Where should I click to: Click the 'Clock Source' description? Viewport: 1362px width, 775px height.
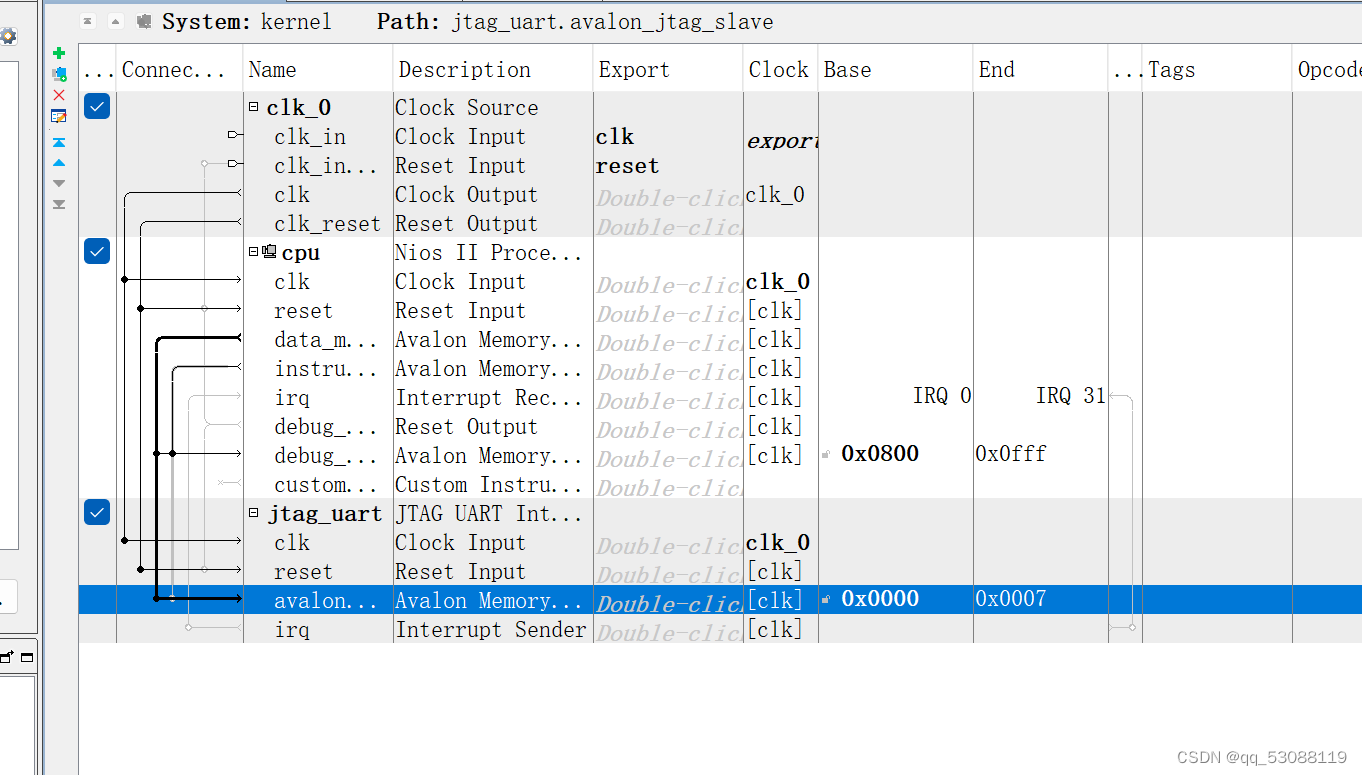click(466, 108)
